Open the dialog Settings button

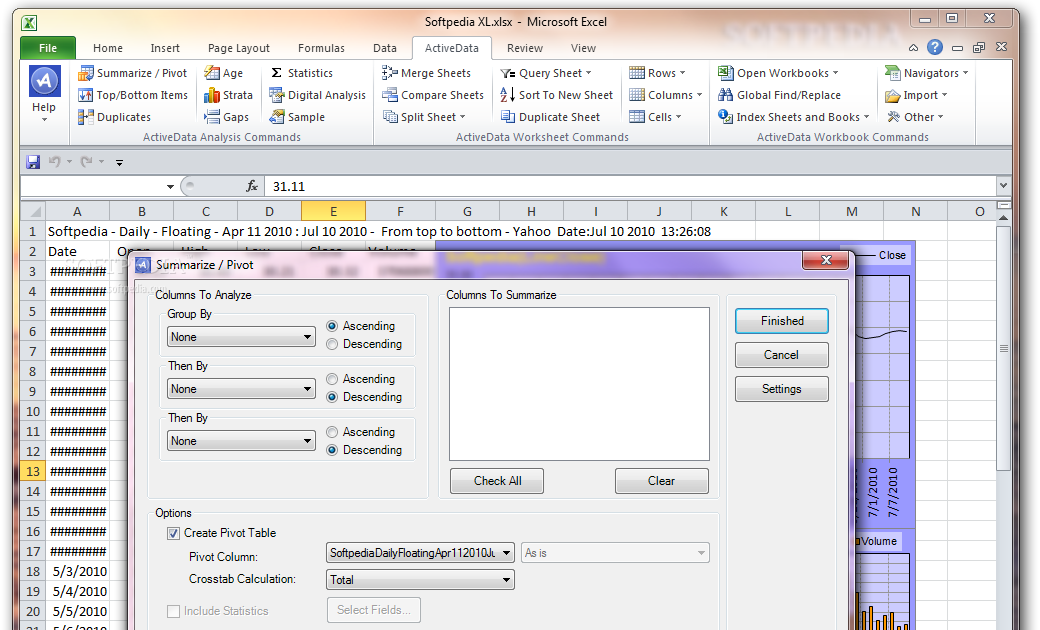[782, 389]
